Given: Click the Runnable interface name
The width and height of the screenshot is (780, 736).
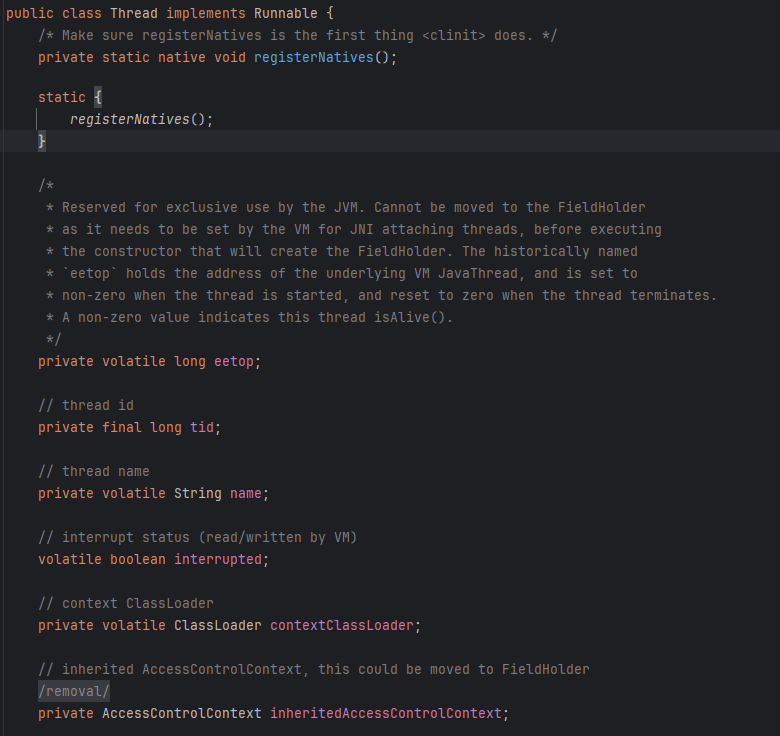Looking at the screenshot, I should [x=286, y=13].
